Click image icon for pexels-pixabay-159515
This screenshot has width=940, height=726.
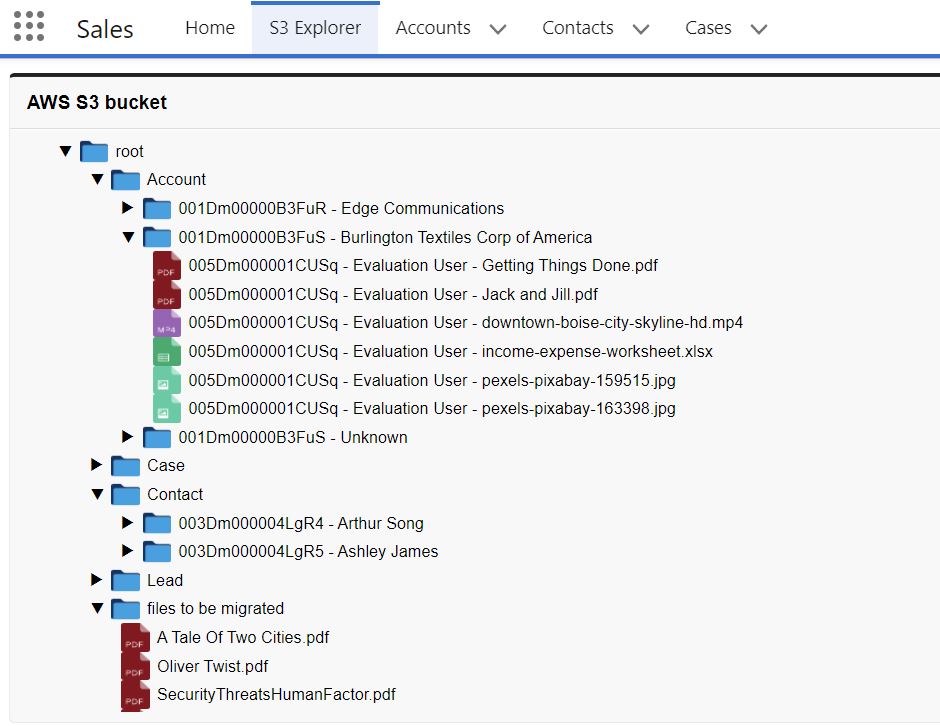pos(167,381)
